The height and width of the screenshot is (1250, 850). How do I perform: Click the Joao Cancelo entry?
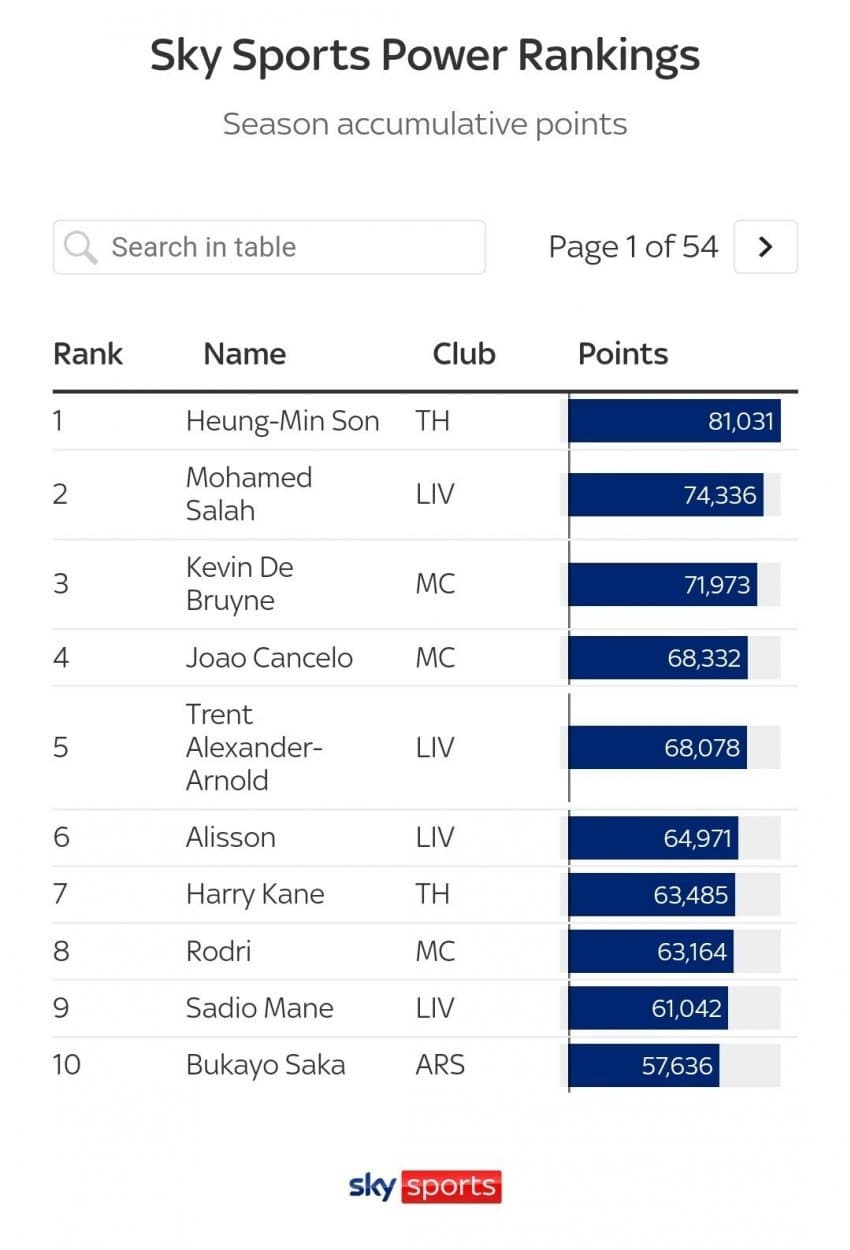pyautogui.click(x=269, y=658)
